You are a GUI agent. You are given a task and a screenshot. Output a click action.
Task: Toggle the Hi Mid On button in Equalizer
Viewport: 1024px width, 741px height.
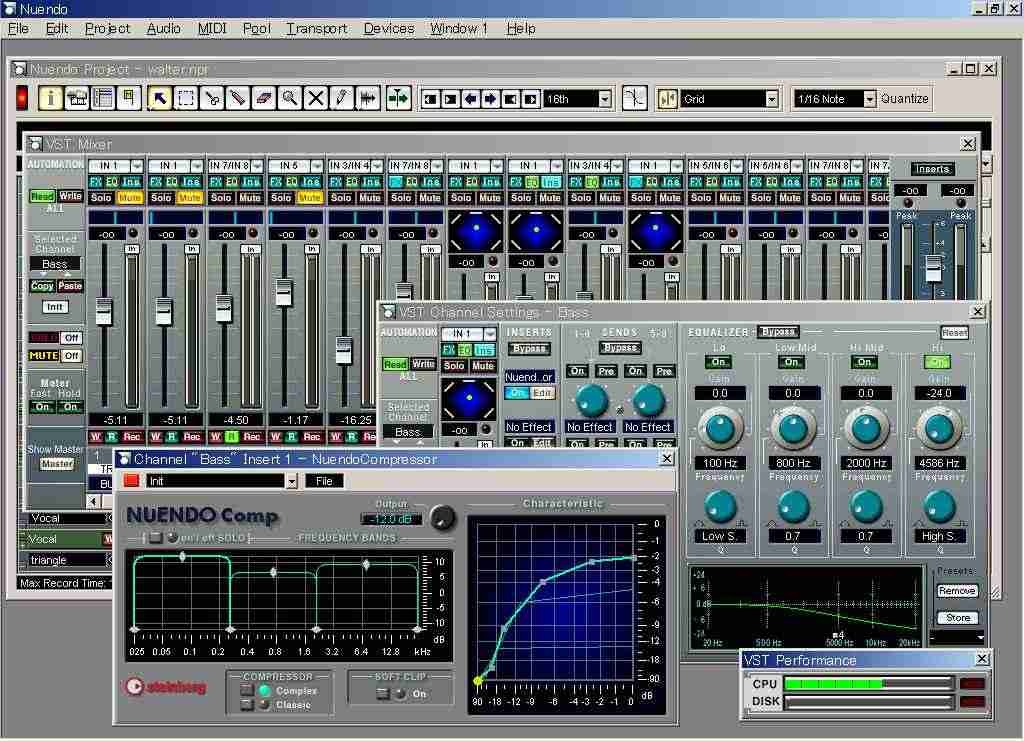(x=865, y=362)
